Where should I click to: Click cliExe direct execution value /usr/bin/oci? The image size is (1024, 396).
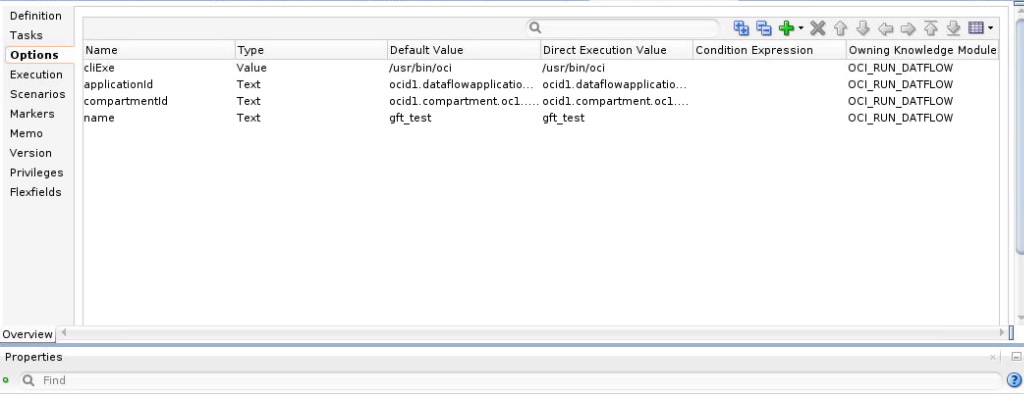pos(573,67)
